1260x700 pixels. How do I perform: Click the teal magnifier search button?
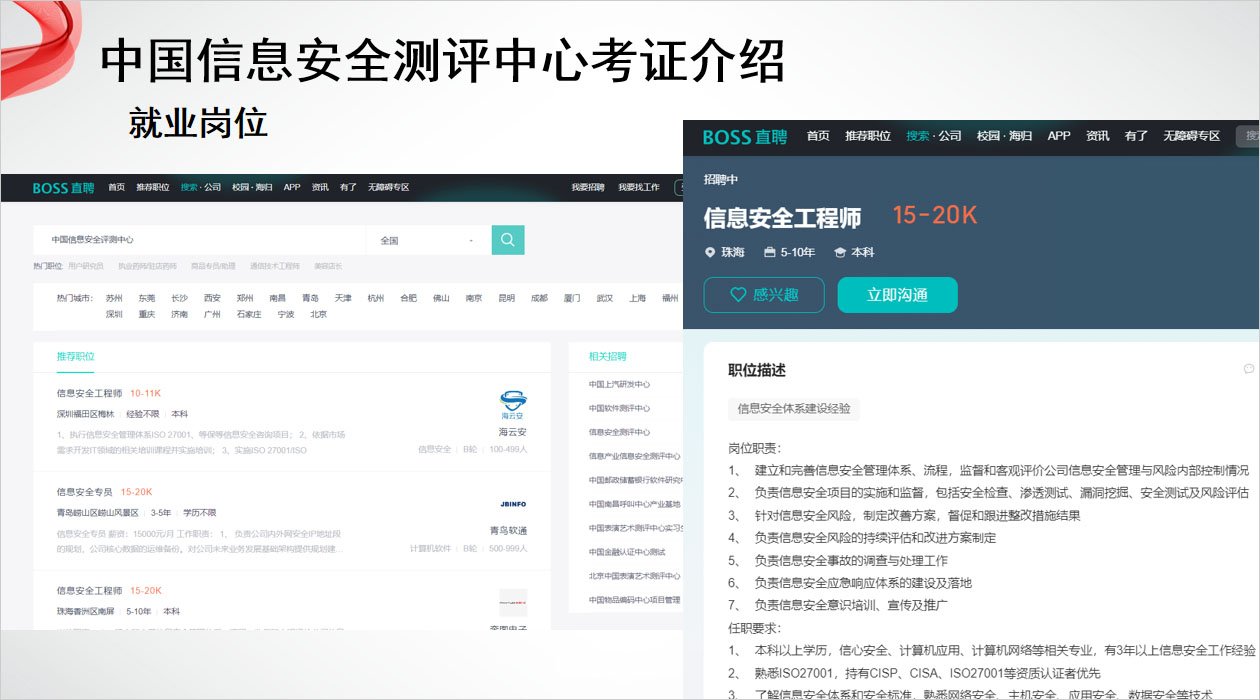[508, 240]
